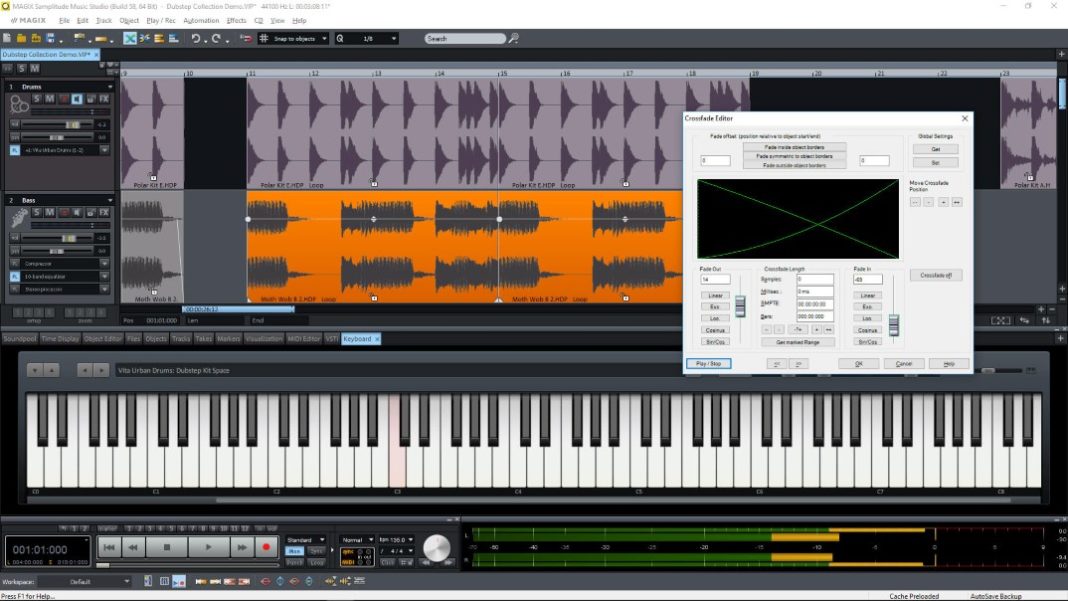Click the Search field in toolbar
This screenshot has height=601, width=1068.
click(465, 38)
